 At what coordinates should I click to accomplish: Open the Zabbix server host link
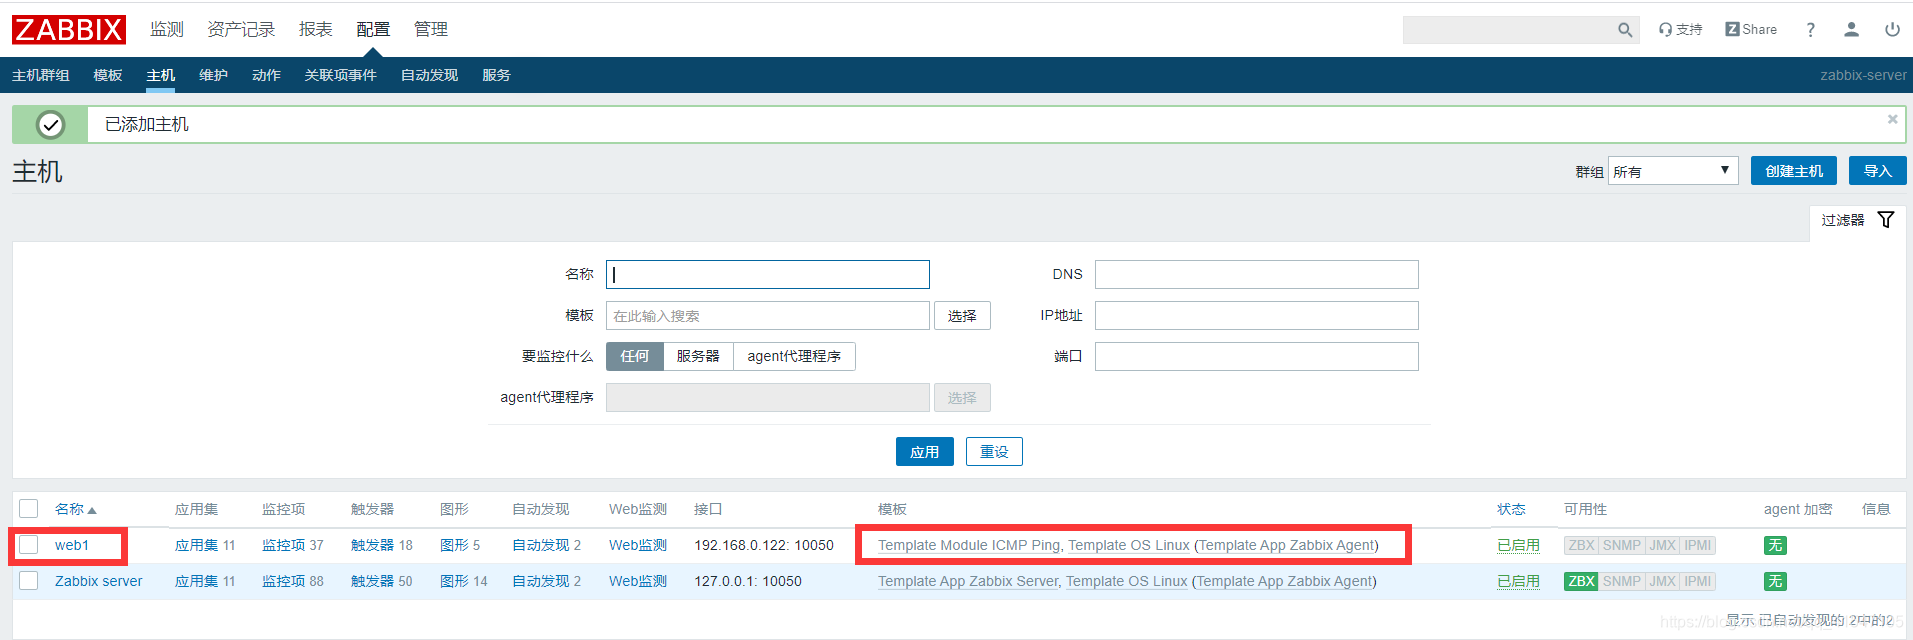[99, 581]
